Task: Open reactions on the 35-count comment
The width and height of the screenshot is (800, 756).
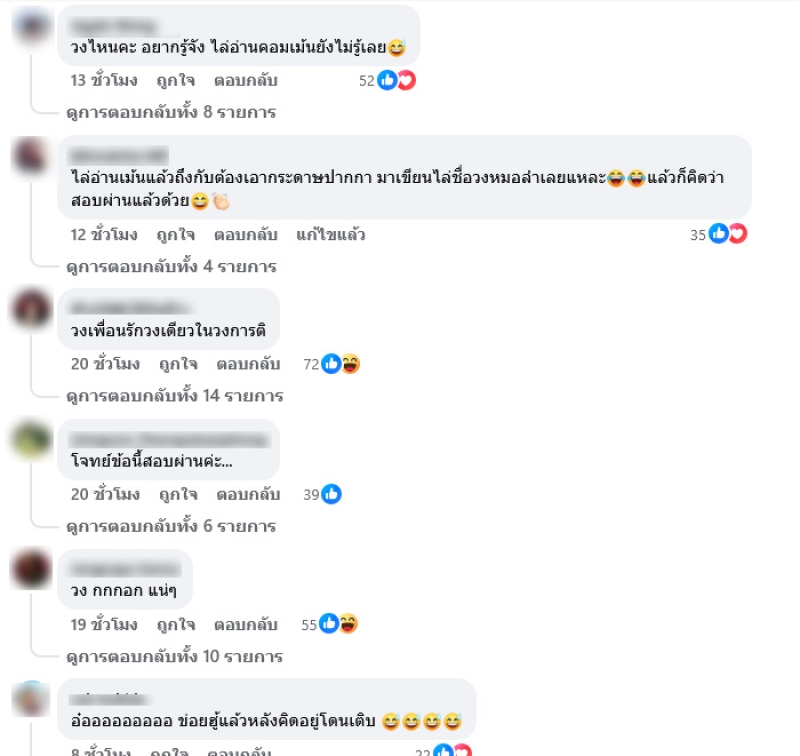Action: click(728, 234)
